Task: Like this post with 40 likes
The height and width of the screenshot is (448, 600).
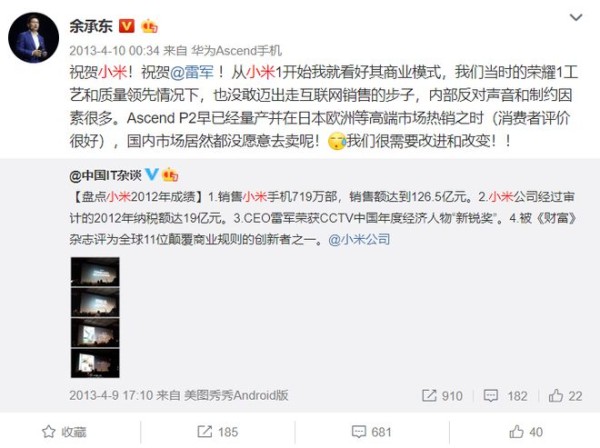Action: [x=526, y=432]
